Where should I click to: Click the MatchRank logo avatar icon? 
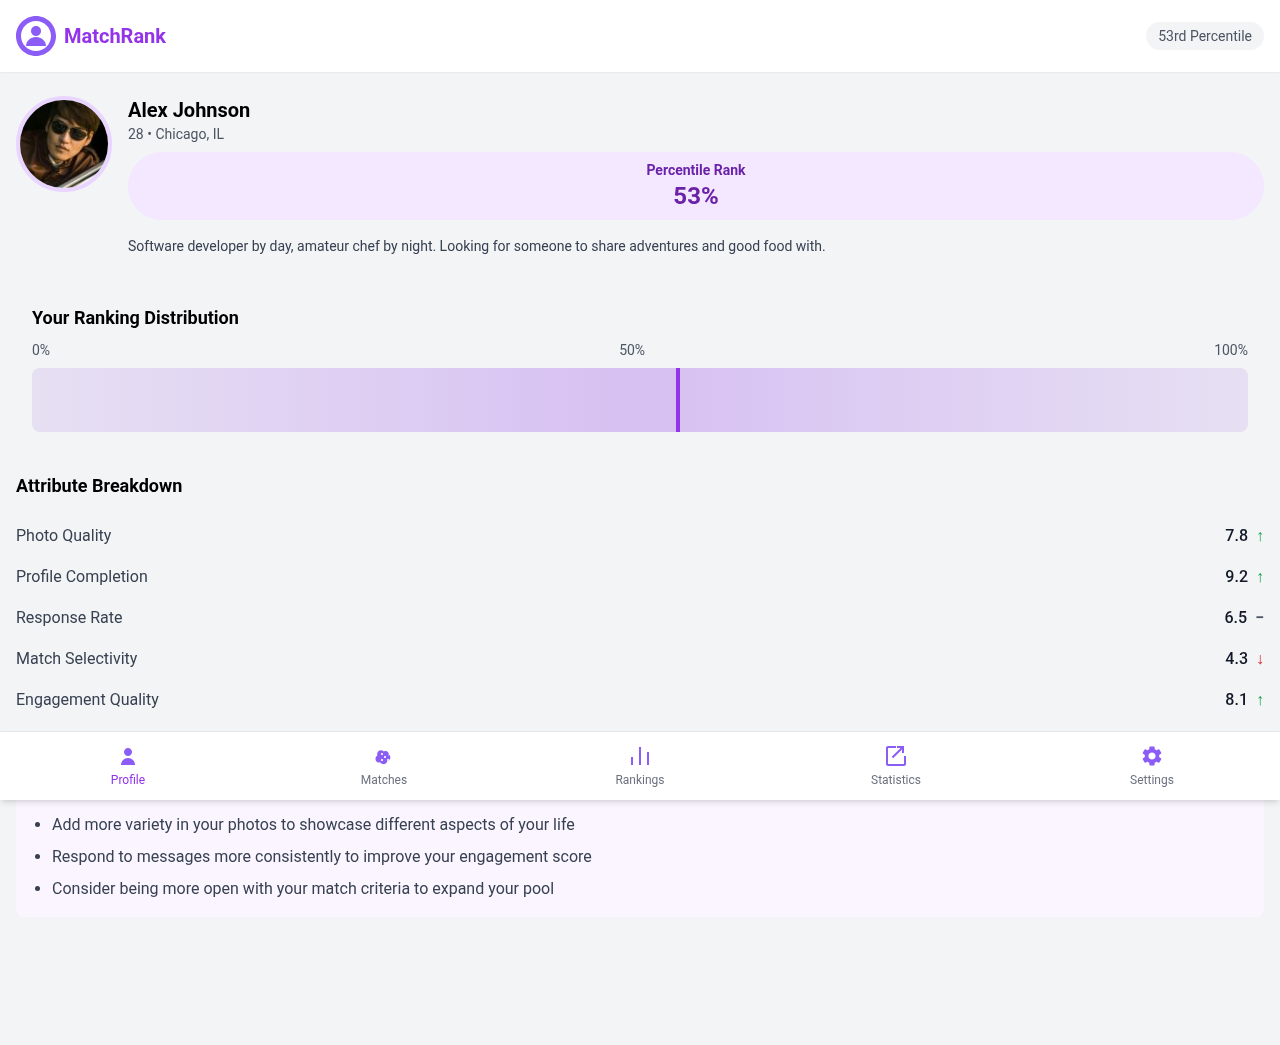(35, 35)
